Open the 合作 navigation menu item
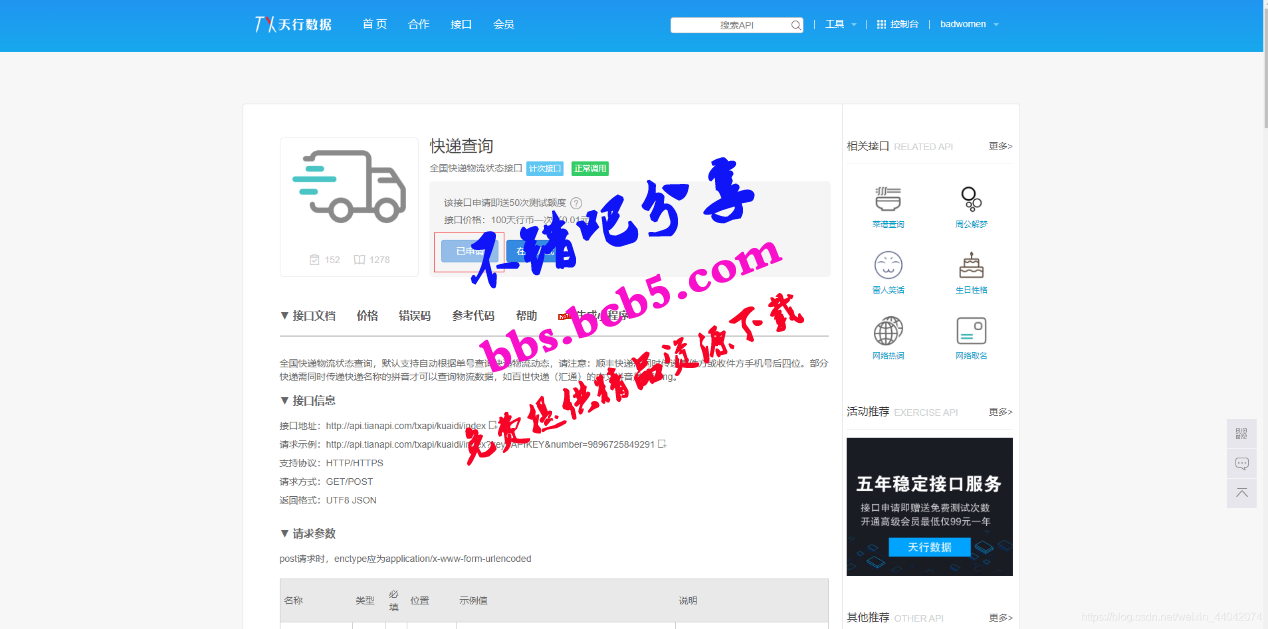 coord(418,24)
